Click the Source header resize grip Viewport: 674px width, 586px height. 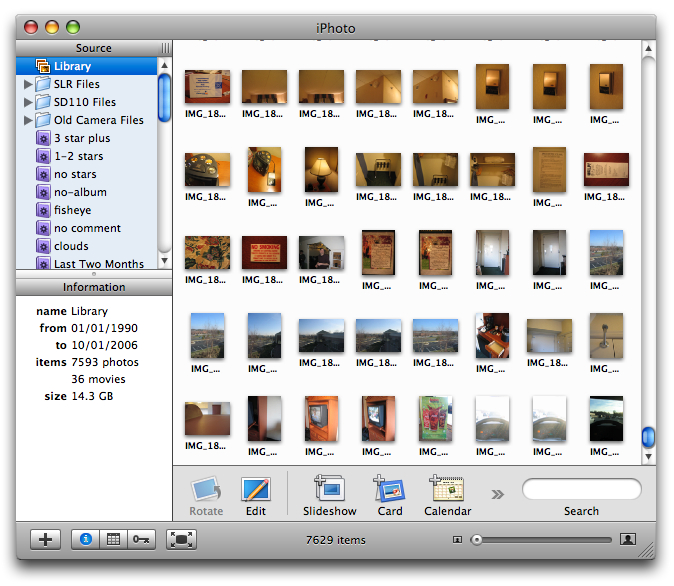click(165, 48)
